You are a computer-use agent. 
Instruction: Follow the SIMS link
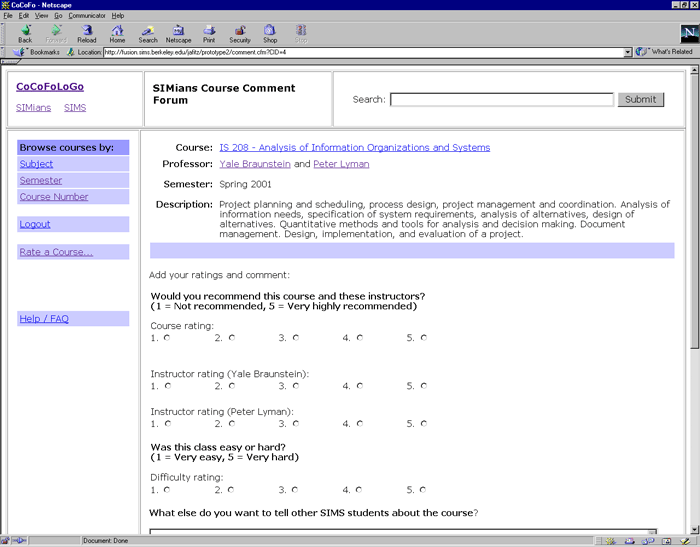point(75,108)
